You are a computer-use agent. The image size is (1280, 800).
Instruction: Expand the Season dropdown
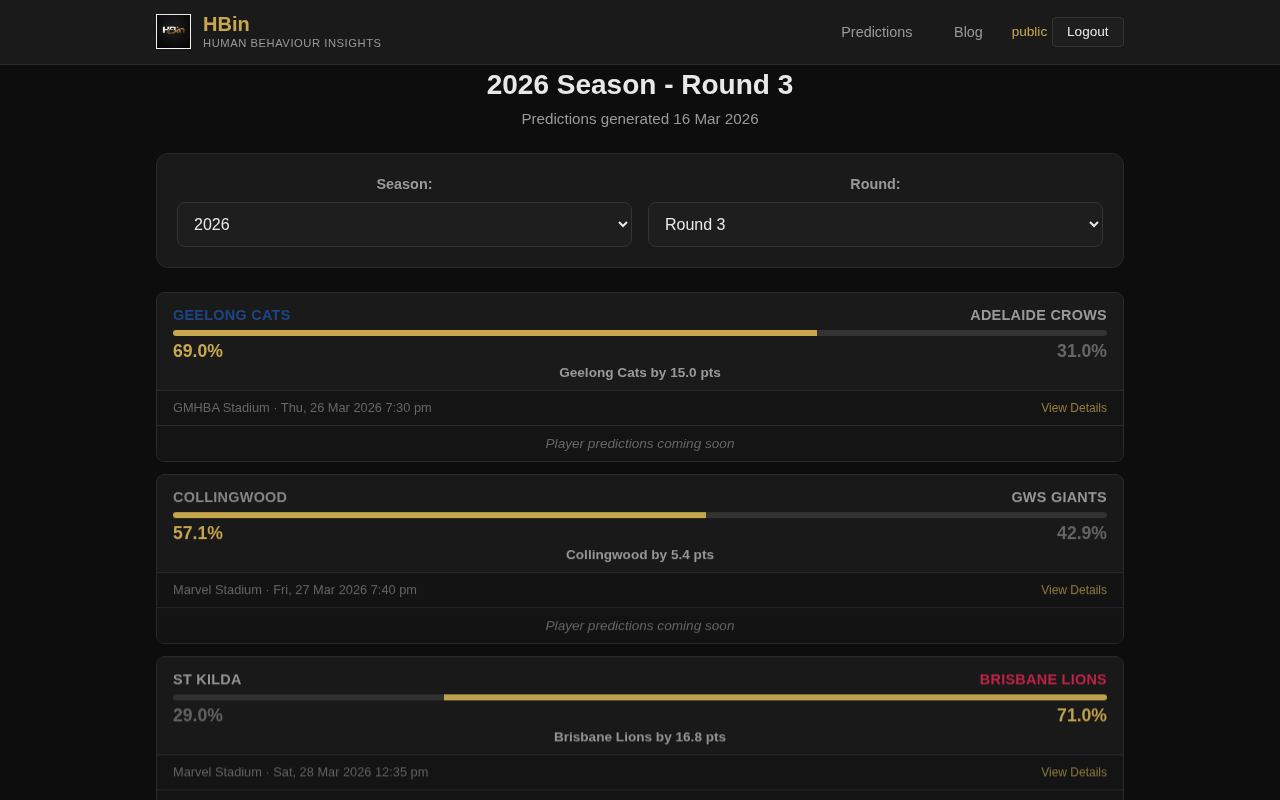click(x=404, y=224)
